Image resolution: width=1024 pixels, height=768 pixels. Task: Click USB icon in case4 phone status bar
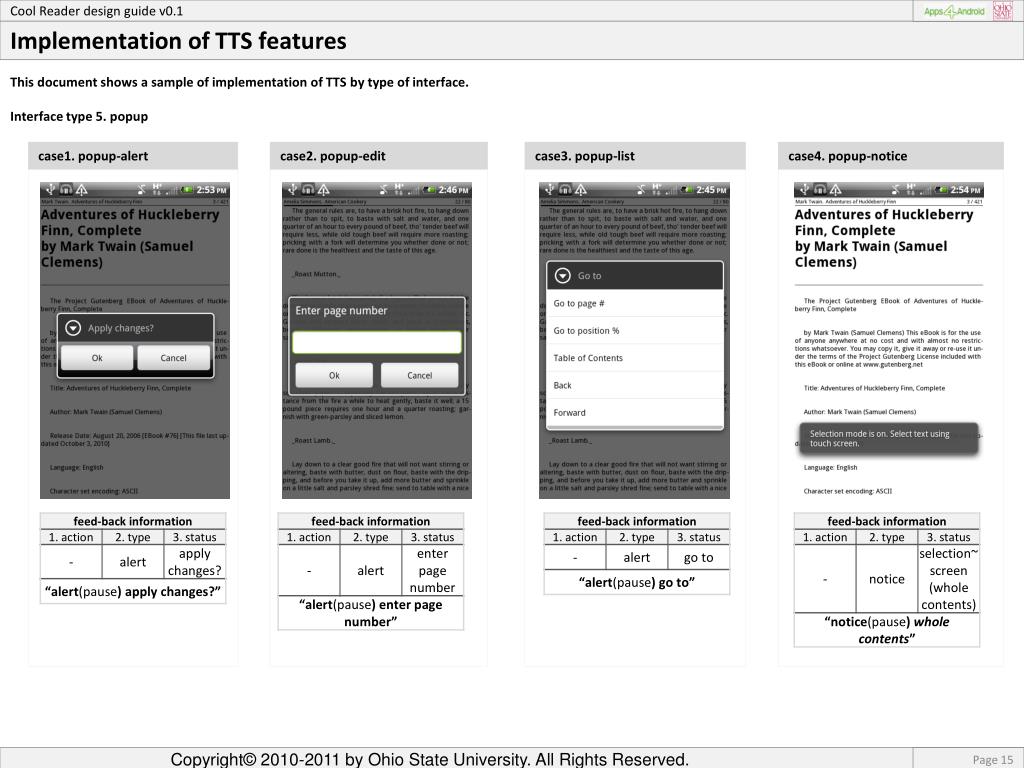tap(804, 189)
